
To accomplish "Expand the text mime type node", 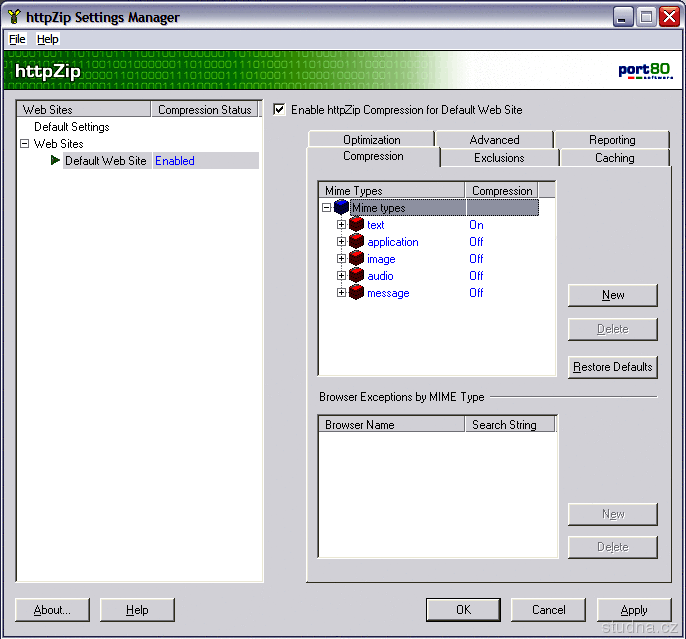I will point(342,225).
